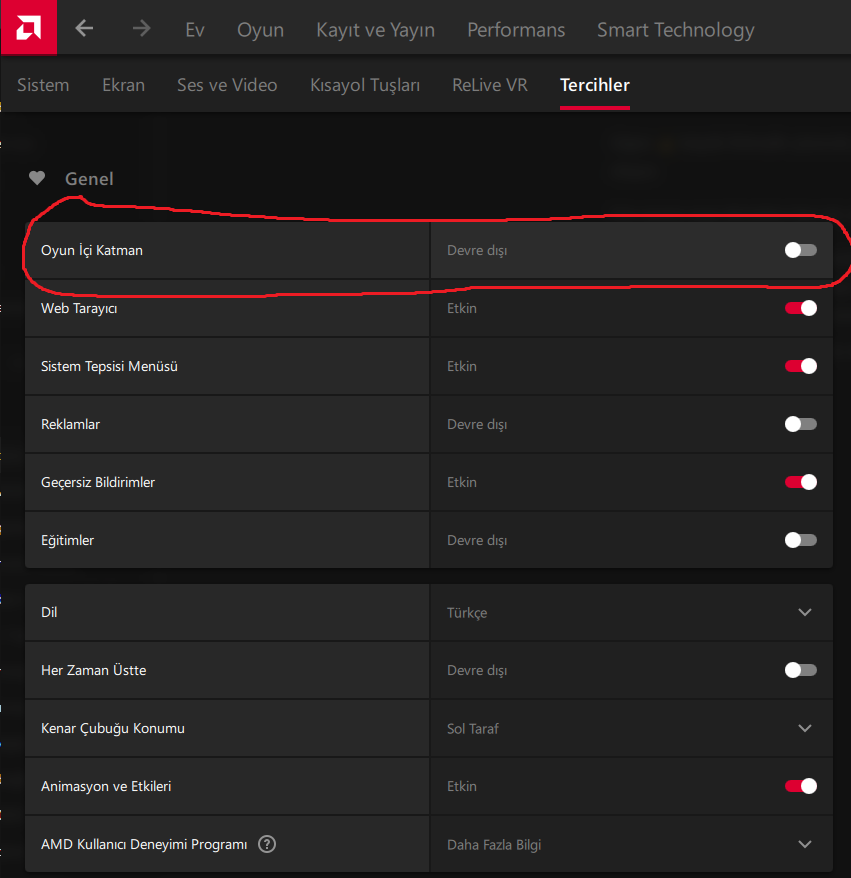
Task: Disable Animasyon ve Etkileri toggle
Action: 801,786
